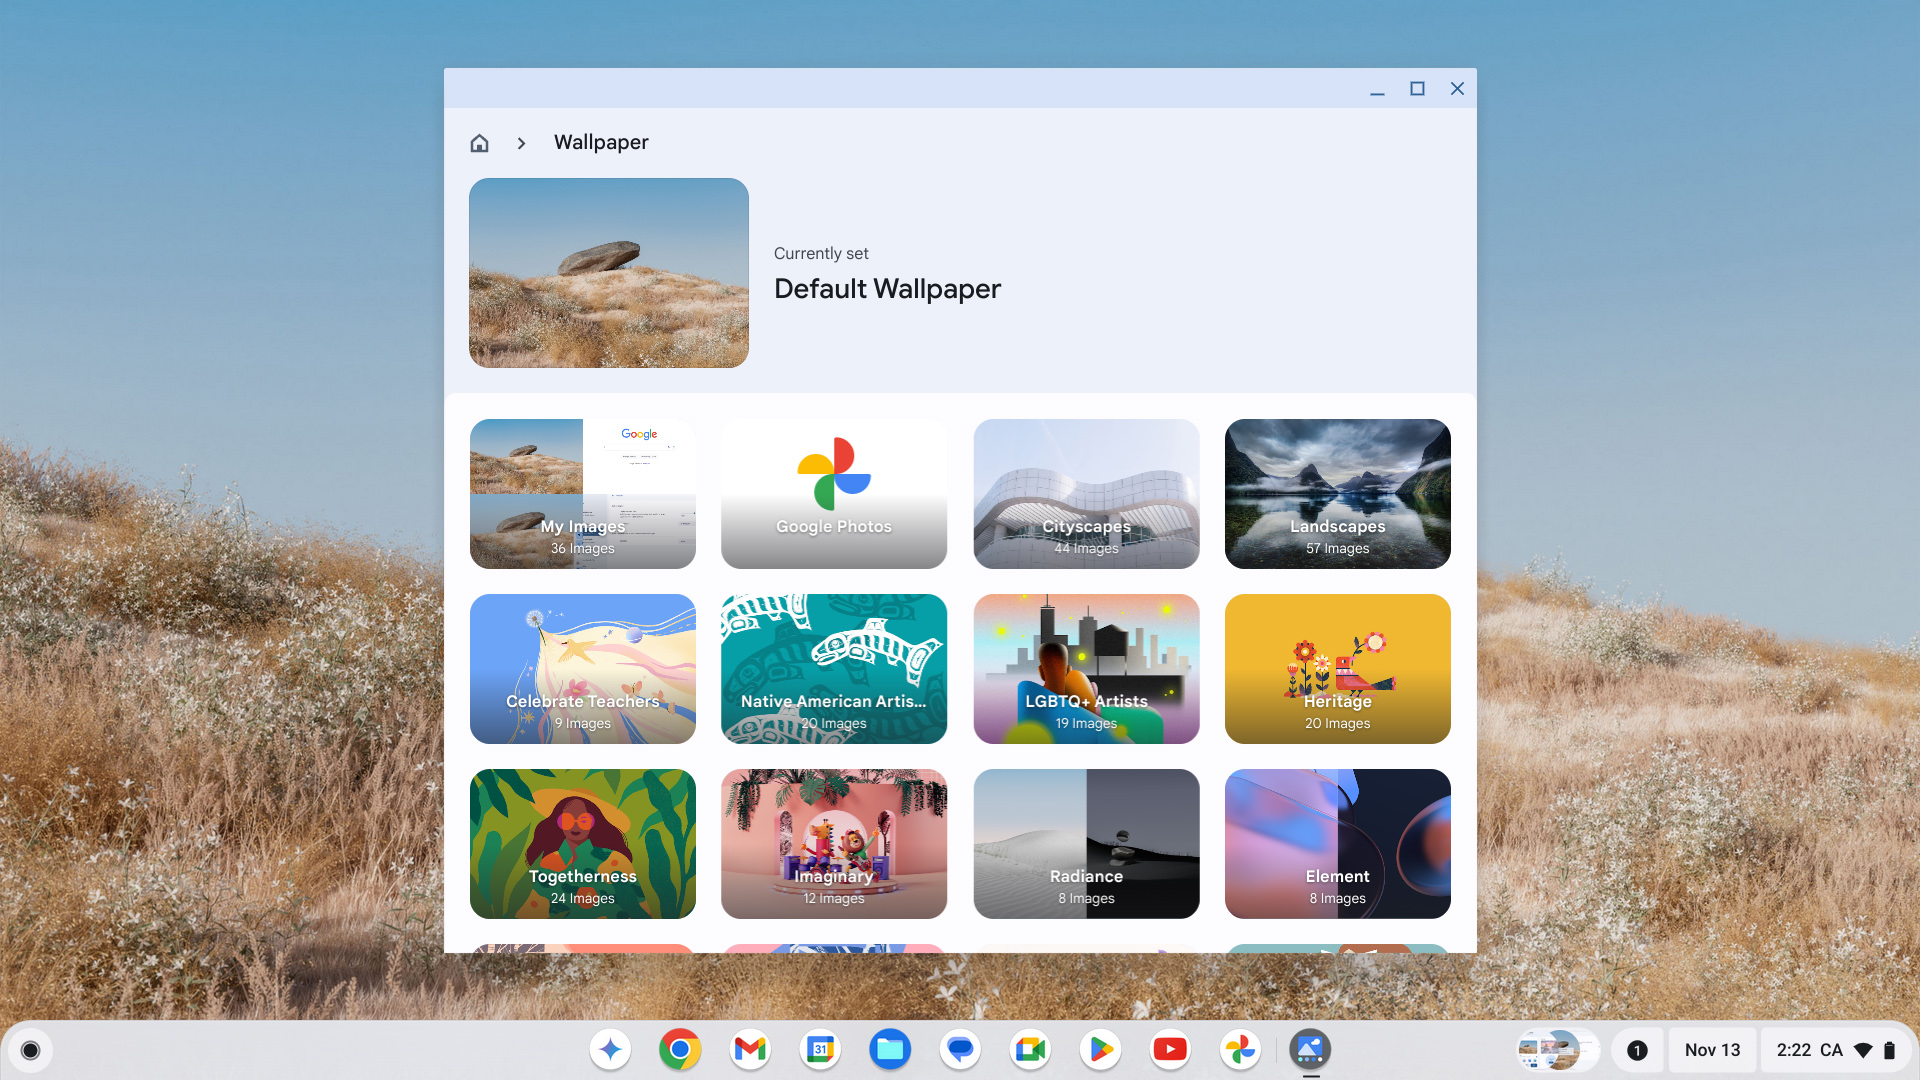Open the Togetherness collection

click(582, 844)
